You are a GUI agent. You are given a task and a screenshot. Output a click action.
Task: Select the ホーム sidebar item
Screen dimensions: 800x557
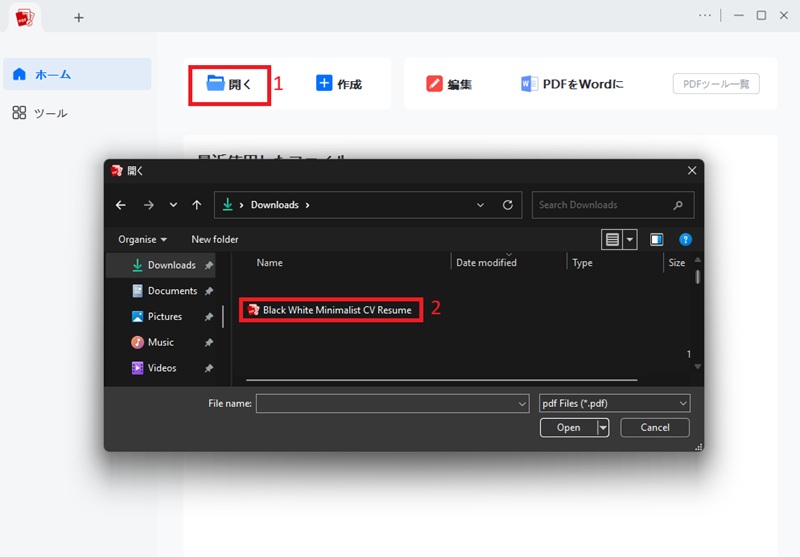click(77, 74)
